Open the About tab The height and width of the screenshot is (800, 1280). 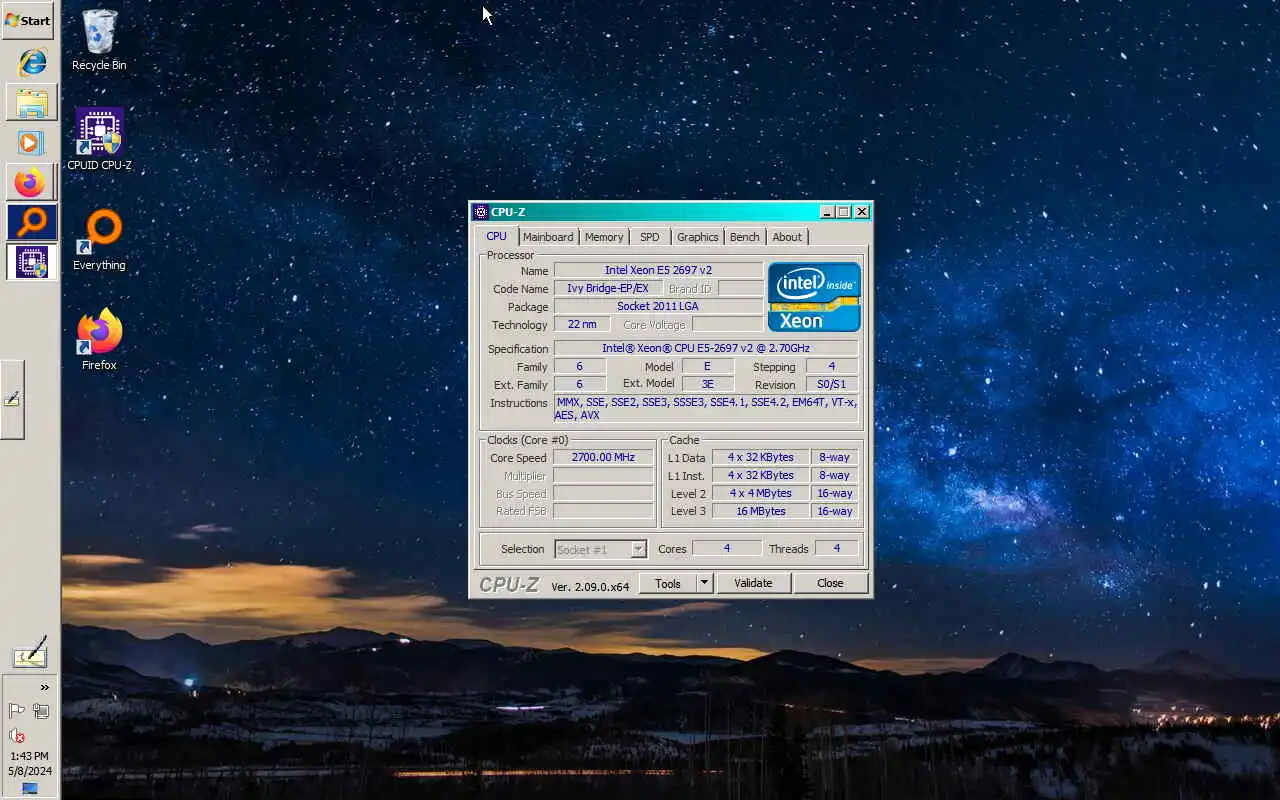[x=787, y=237]
